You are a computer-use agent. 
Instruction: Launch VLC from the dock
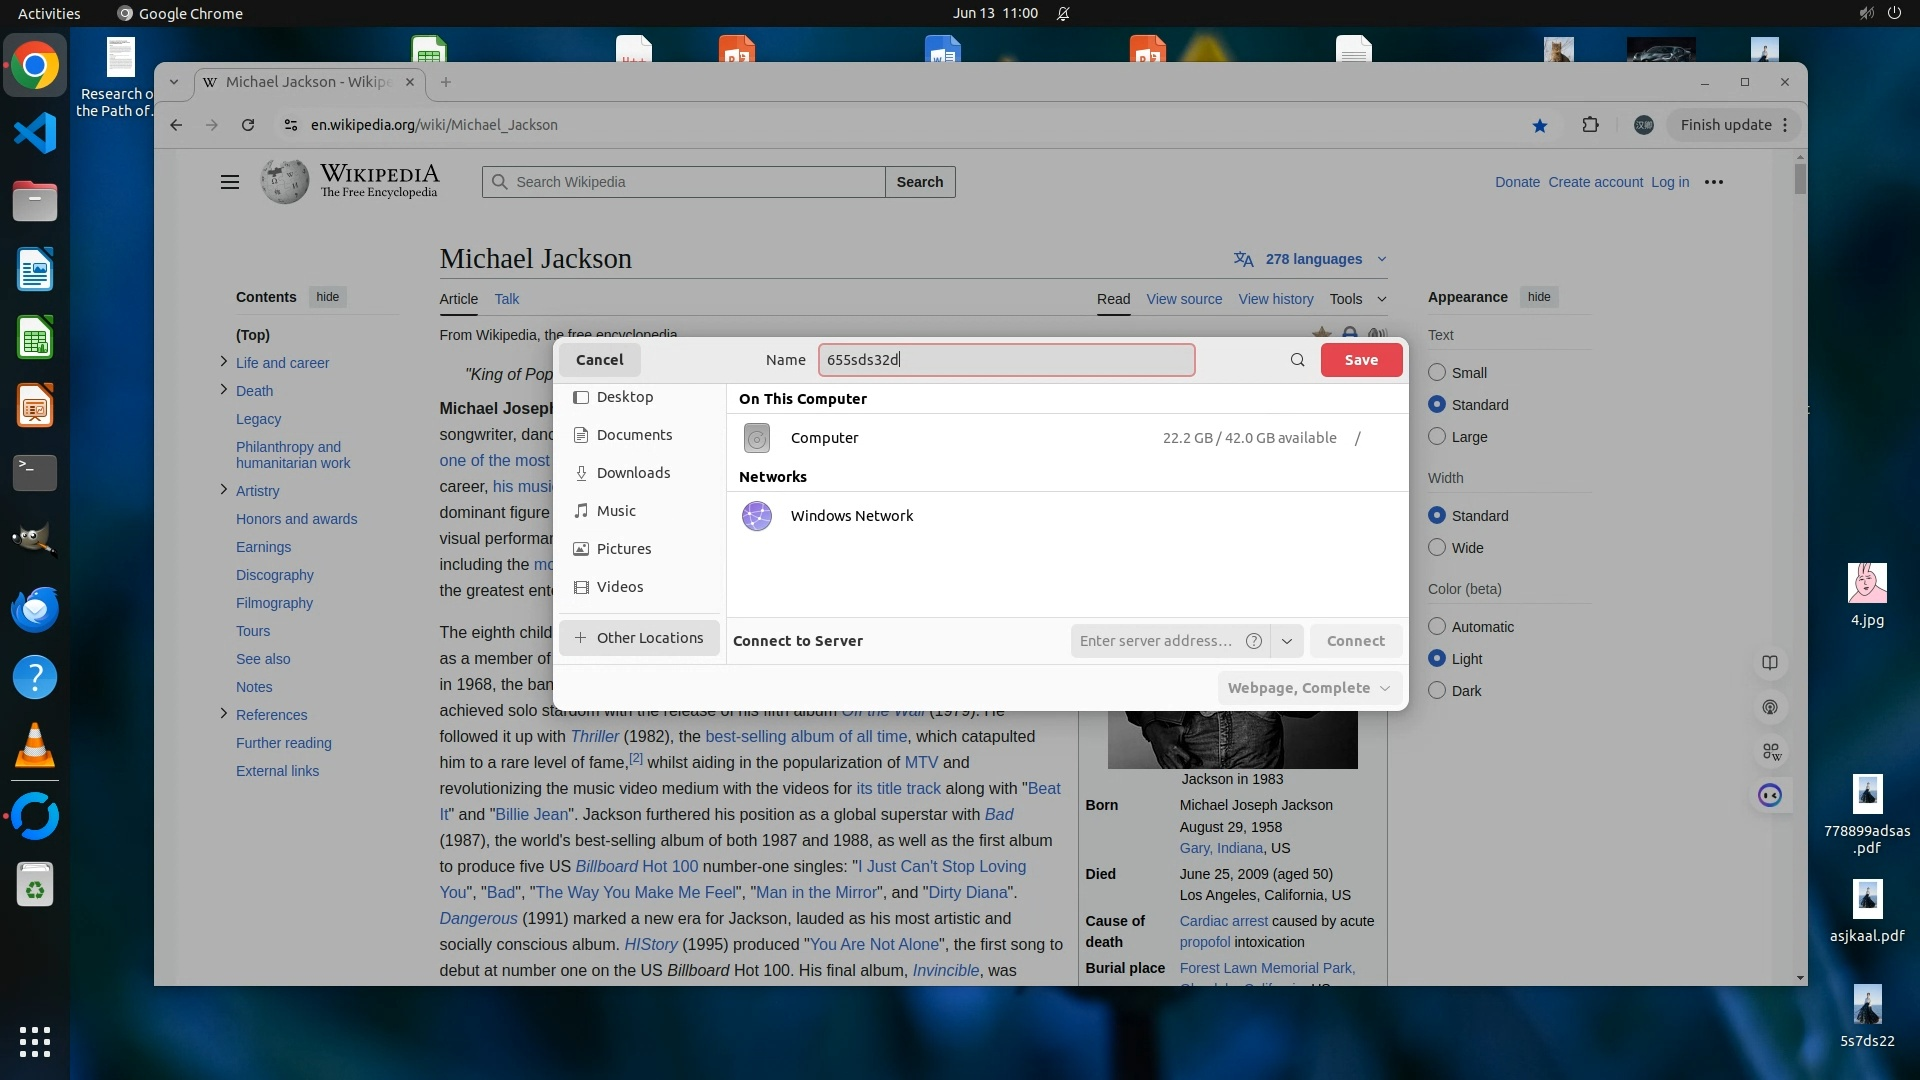[35, 746]
